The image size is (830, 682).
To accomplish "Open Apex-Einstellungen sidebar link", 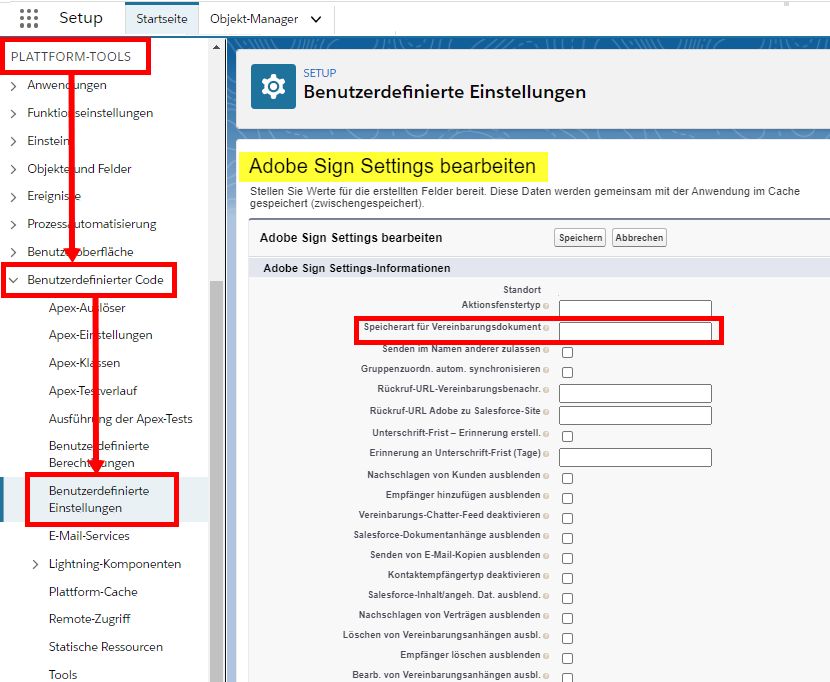I will coord(101,335).
